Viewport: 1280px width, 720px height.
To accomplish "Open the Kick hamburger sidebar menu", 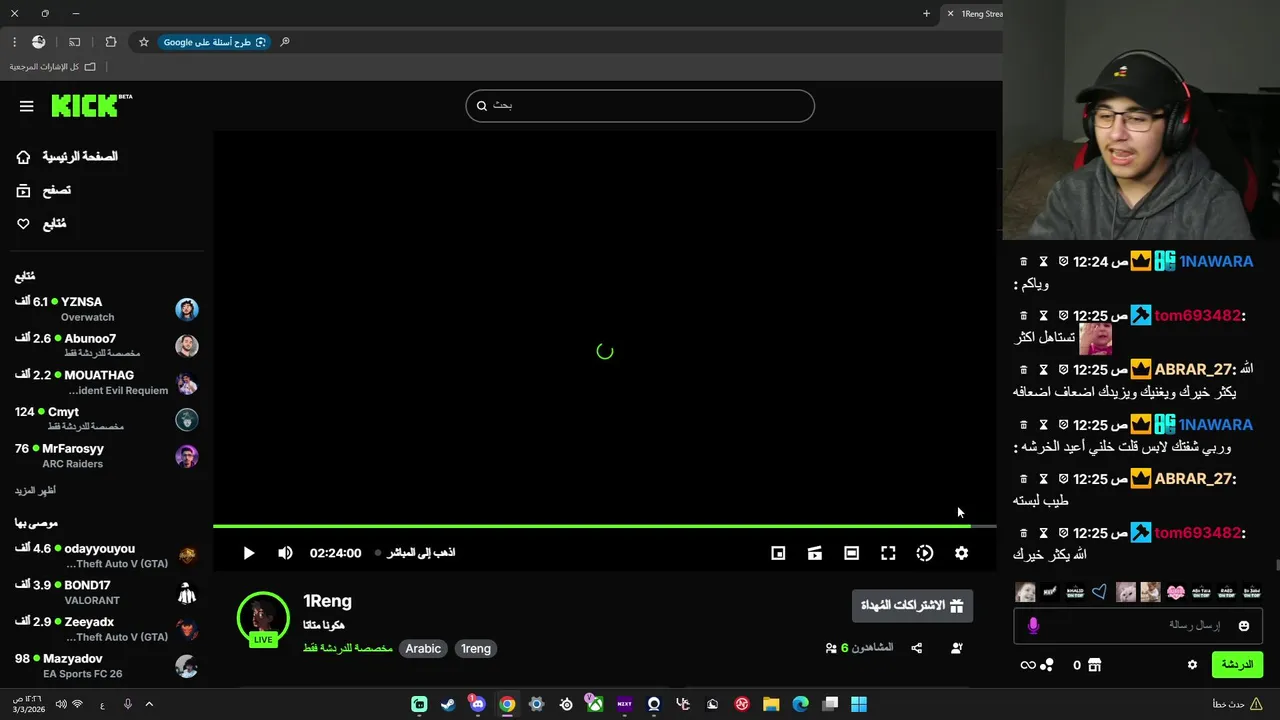I will 26,106.
